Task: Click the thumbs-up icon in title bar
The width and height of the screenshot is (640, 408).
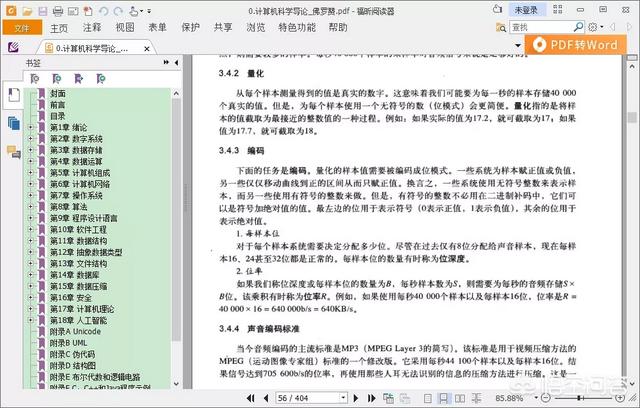Action: pos(497,9)
